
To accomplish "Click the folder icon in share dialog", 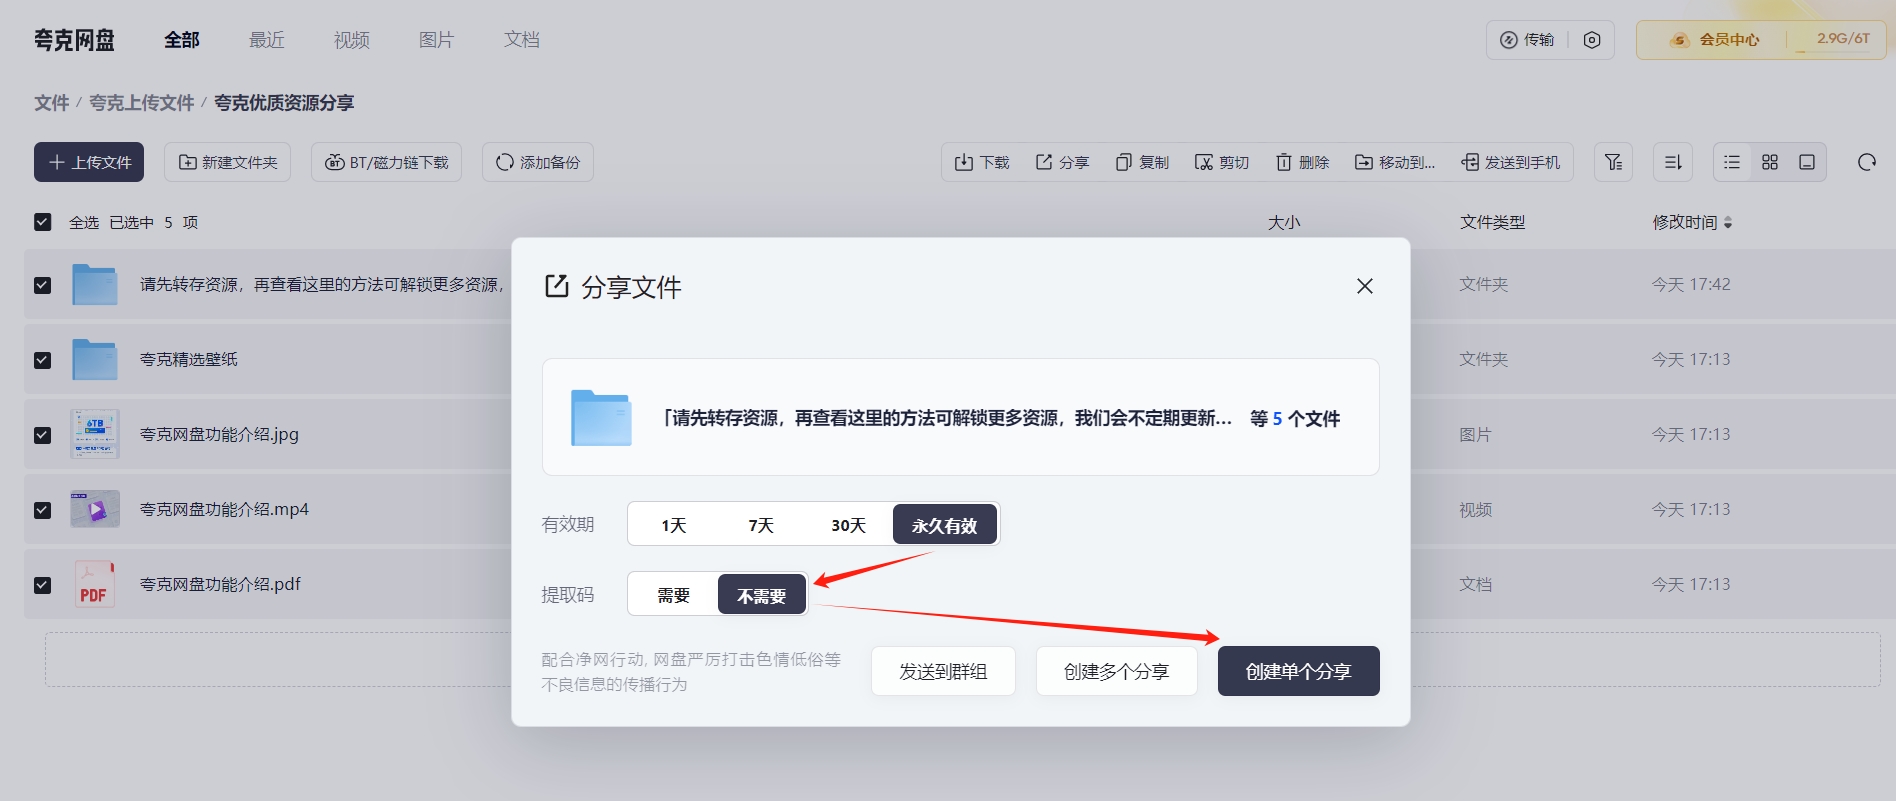I will (x=601, y=417).
